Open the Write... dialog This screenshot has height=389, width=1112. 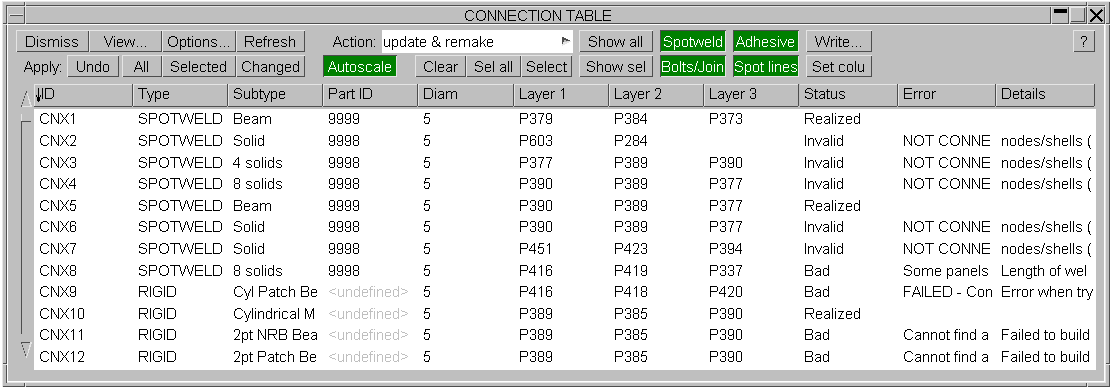coord(838,42)
